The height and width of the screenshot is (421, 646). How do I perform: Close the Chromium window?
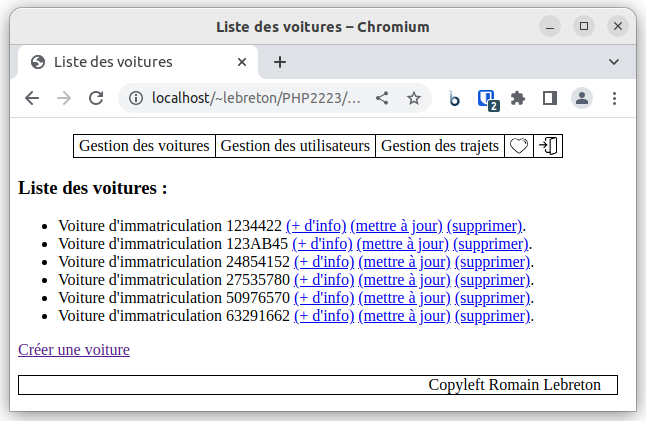click(618, 27)
